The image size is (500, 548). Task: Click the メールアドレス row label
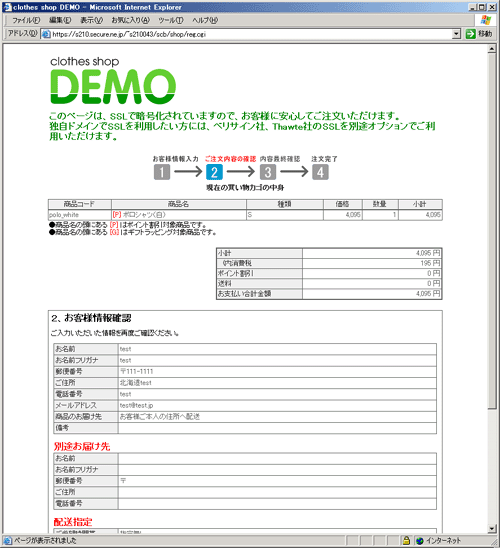(x=76, y=405)
